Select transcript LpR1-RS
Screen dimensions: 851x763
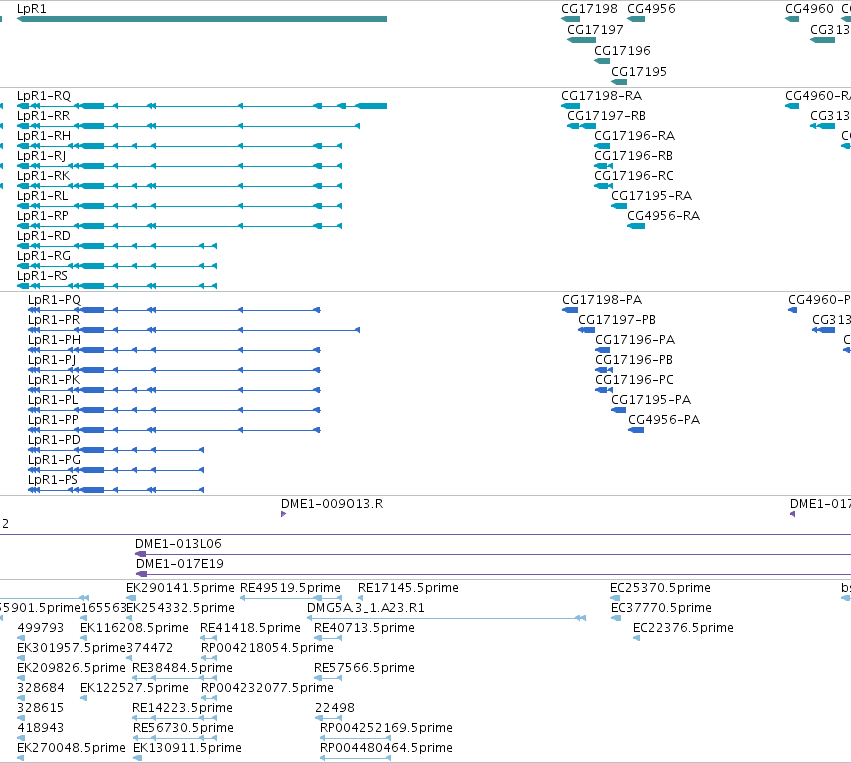[117, 286]
